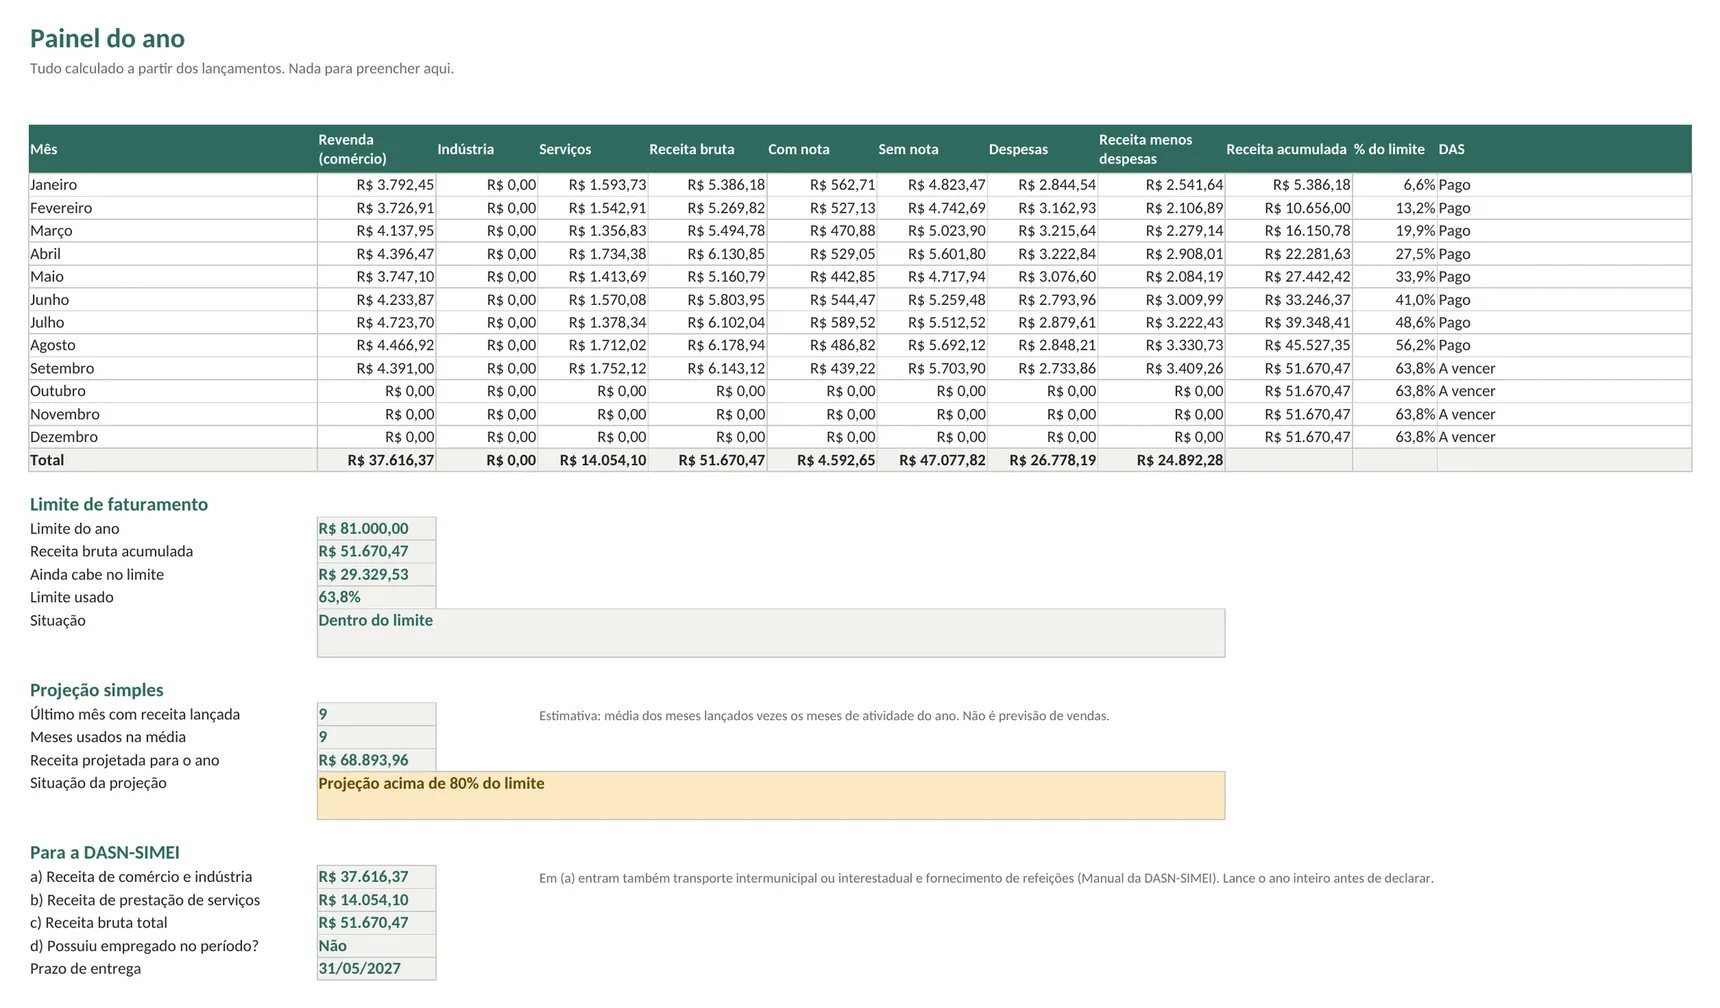1720x1008 pixels.
Task: Click the 'Receita bruta' column header
Action: pos(707,149)
